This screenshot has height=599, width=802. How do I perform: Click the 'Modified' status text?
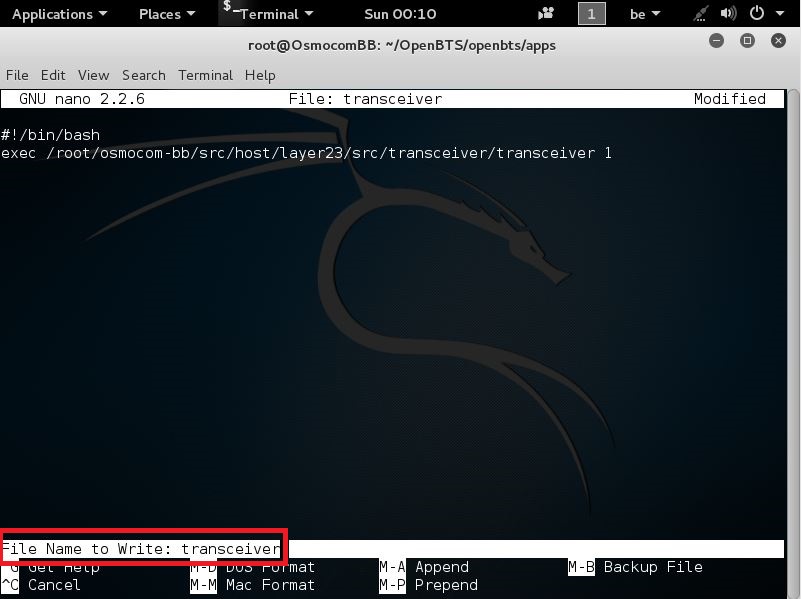pyautogui.click(x=729, y=99)
